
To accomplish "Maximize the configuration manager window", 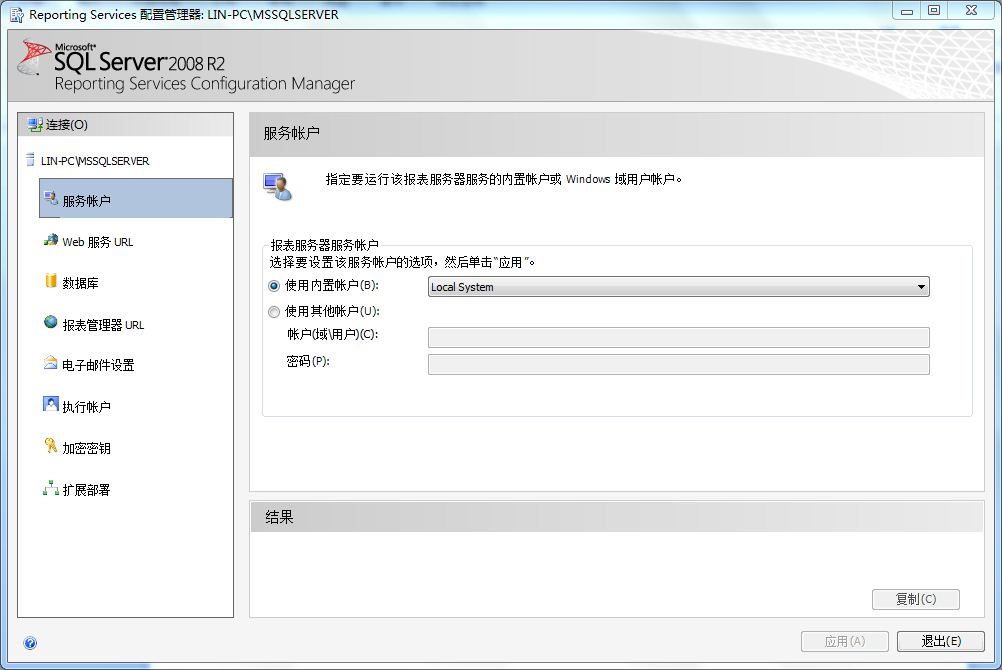I will (x=934, y=10).
